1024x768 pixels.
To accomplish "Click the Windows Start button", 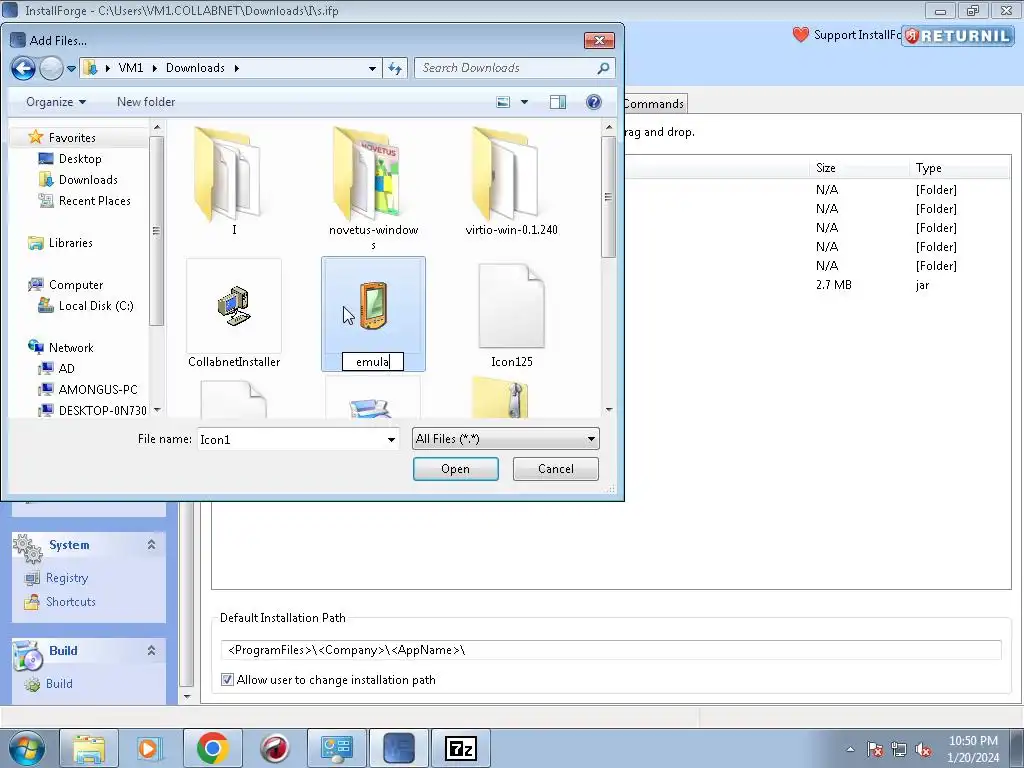I will tap(27, 748).
